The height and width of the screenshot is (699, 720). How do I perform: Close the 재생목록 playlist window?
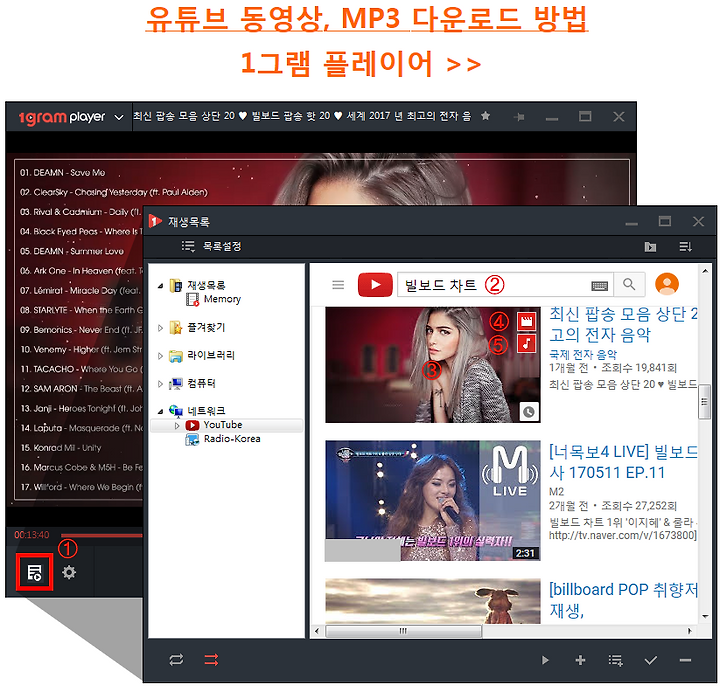[698, 222]
